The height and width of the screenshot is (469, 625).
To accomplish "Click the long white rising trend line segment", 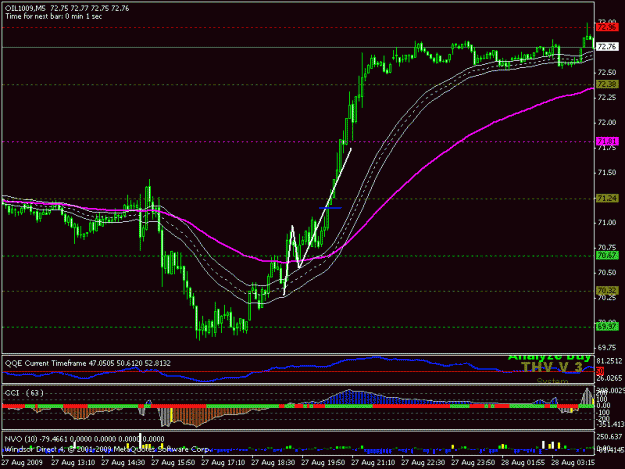I will [x=325, y=208].
